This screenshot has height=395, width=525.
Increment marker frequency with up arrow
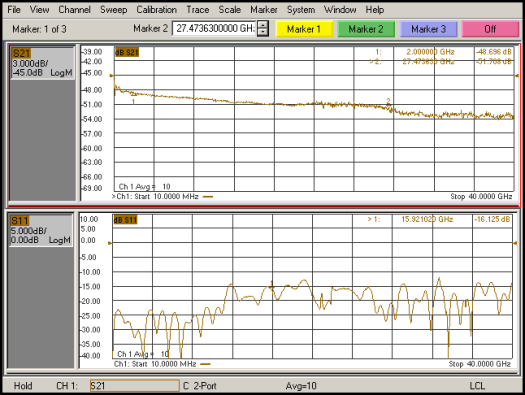[x=263, y=25]
